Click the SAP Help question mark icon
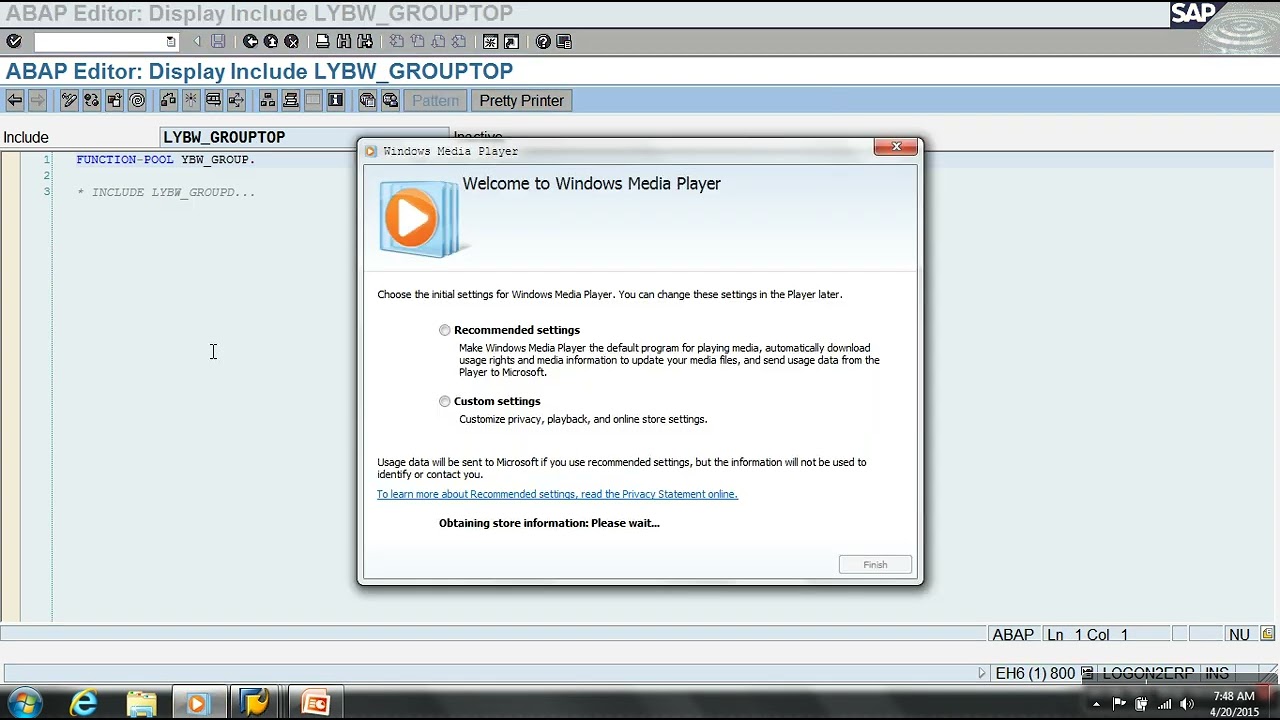This screenshot has width=1280, height=720. [543, 41]
